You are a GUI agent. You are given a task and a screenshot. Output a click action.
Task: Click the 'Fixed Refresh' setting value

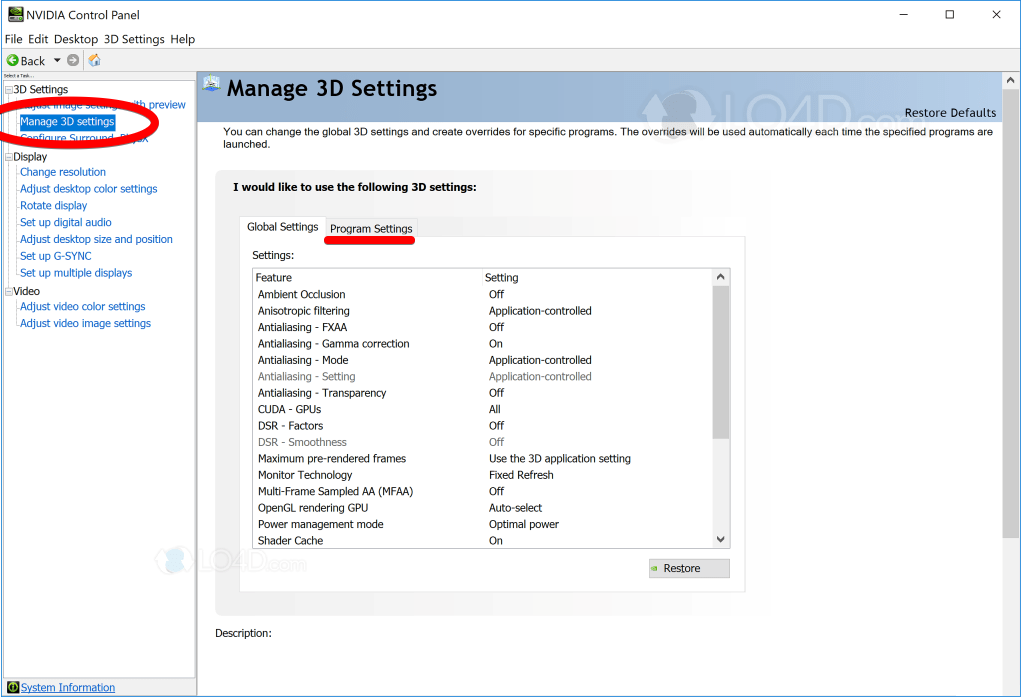pos(521,476)
